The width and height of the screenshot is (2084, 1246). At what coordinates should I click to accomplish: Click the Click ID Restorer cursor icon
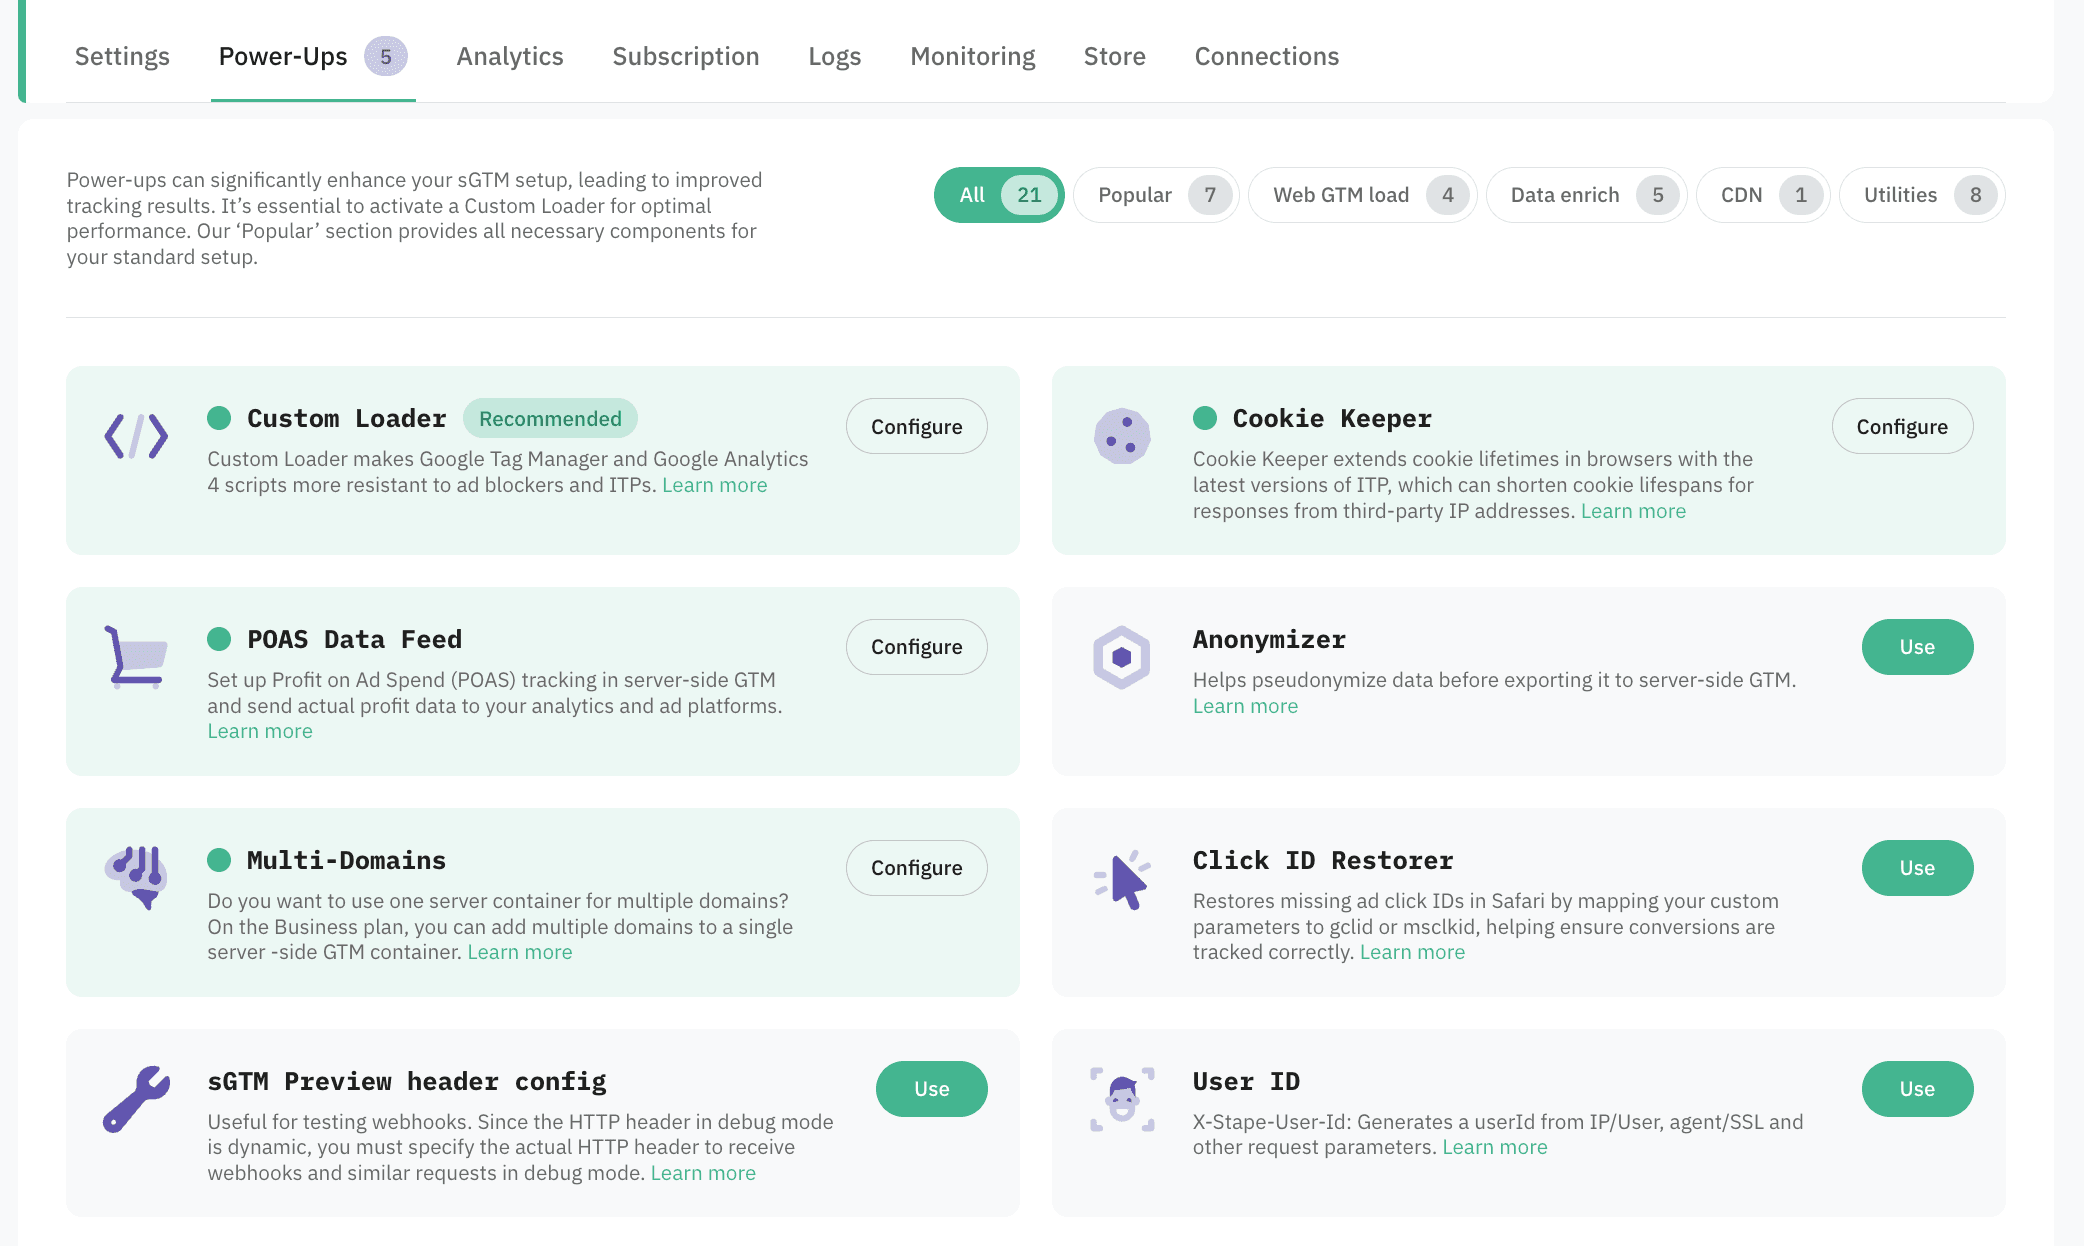(x=1122, y=879)
